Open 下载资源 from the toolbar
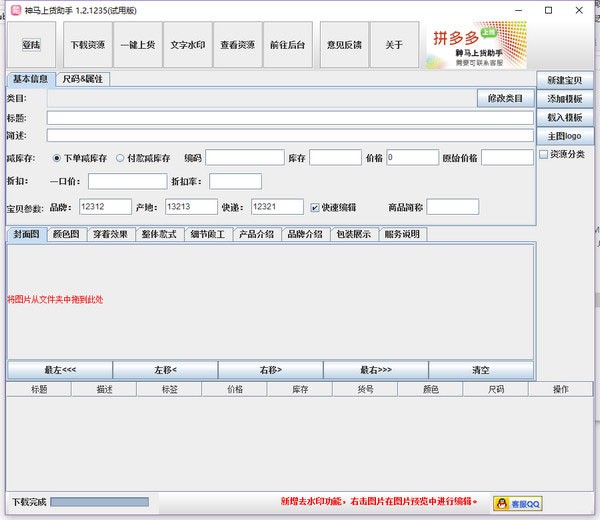Viewport: 600px width, 520px height. [x=88, y=45]
